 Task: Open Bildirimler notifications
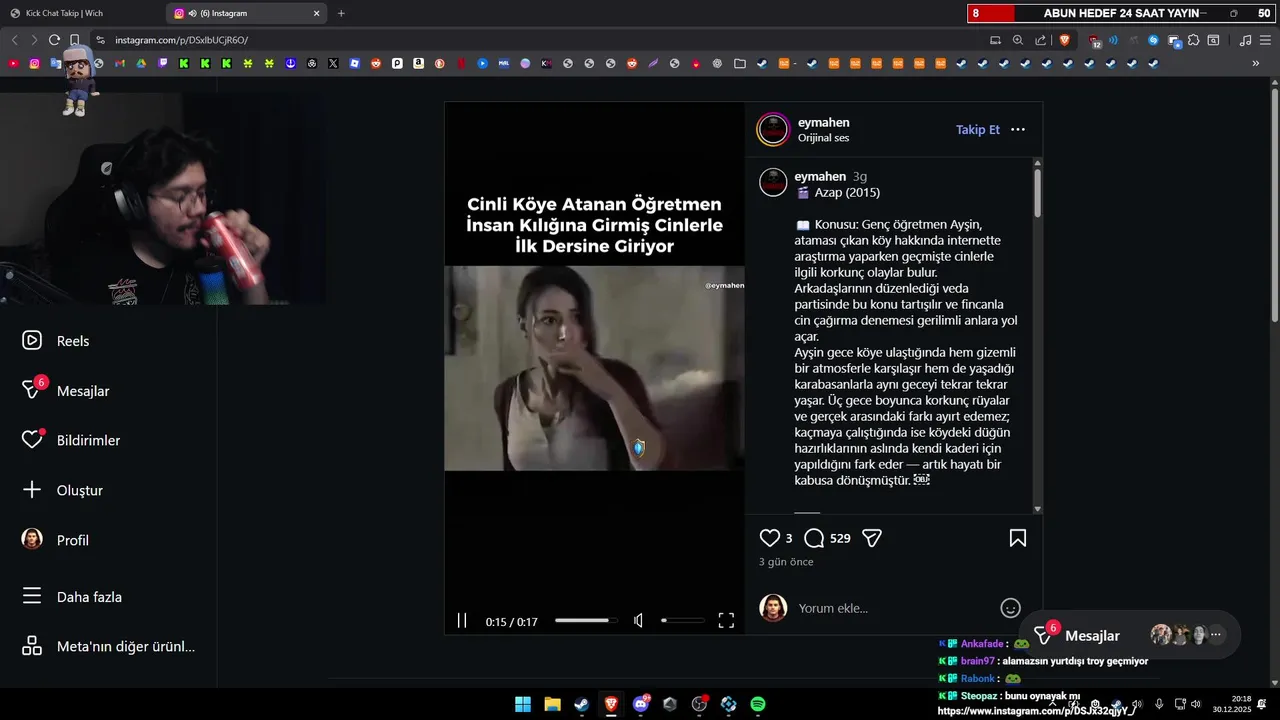click(72, 440)
